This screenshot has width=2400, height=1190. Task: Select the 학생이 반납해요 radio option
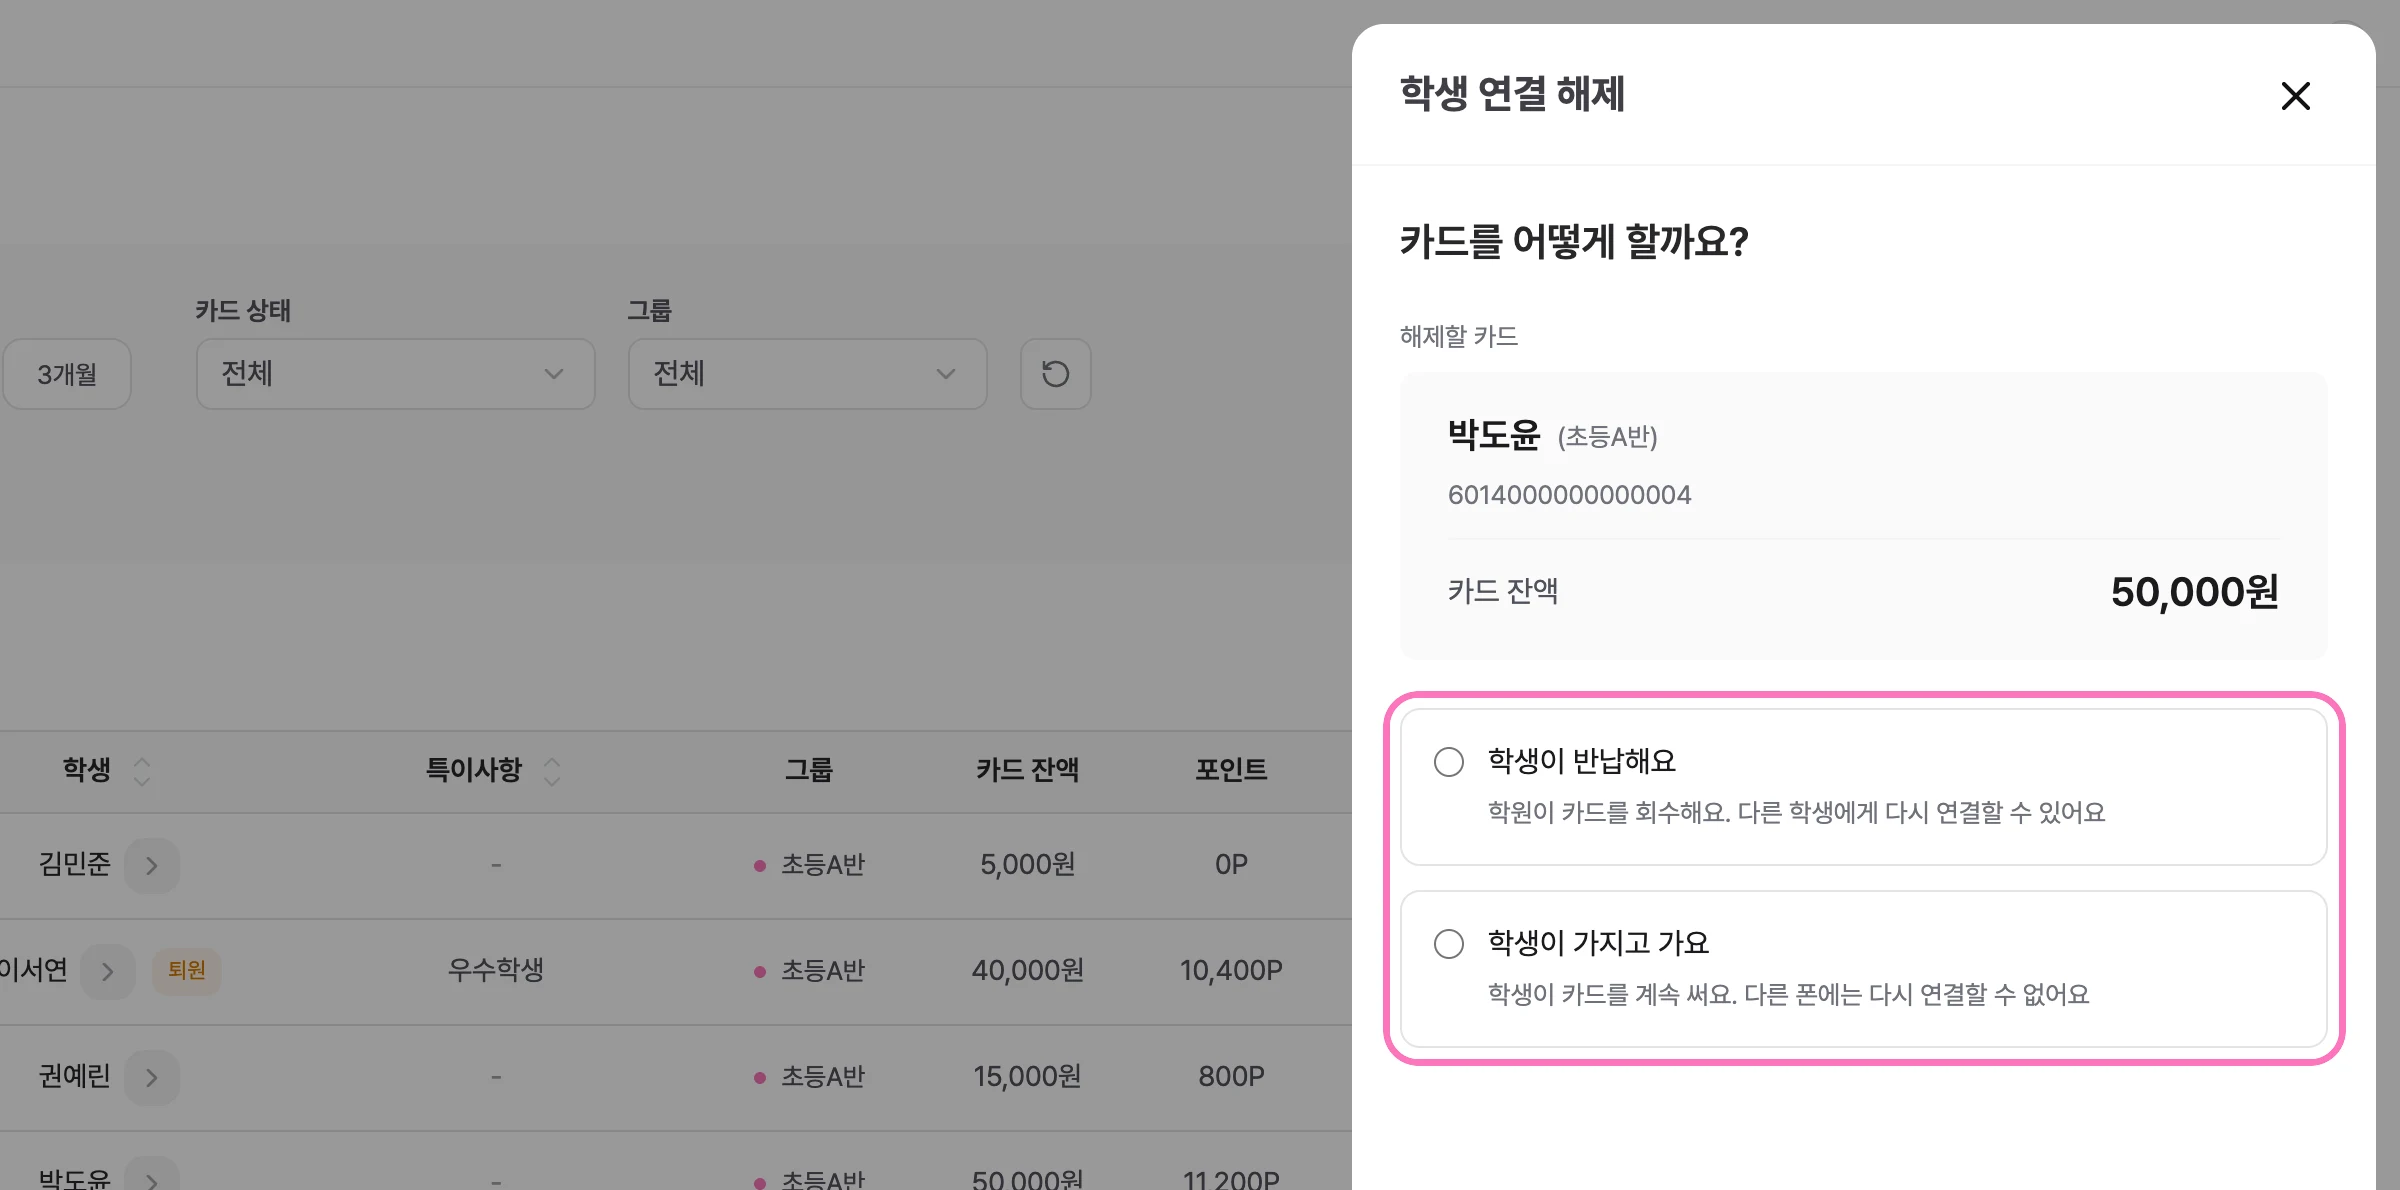tap(1449, 762)
